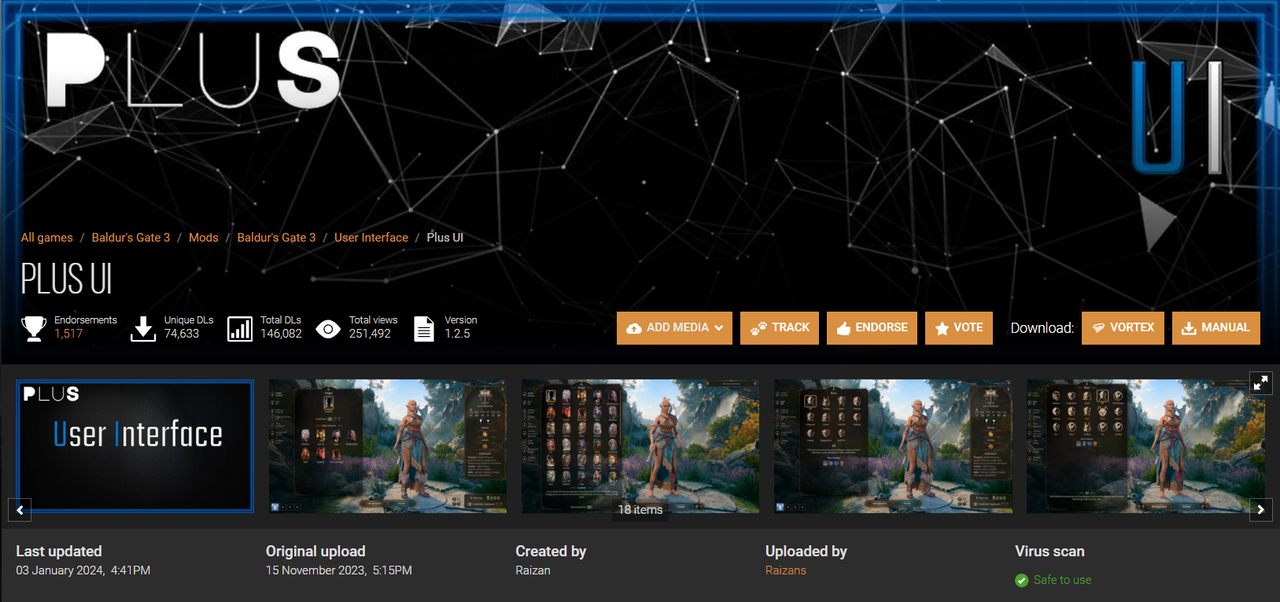Click the 146,082 total downloads value

[281, 334]
